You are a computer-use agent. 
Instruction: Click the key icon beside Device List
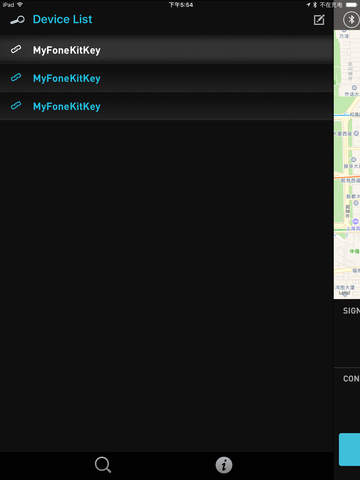[x=17, y=20]
